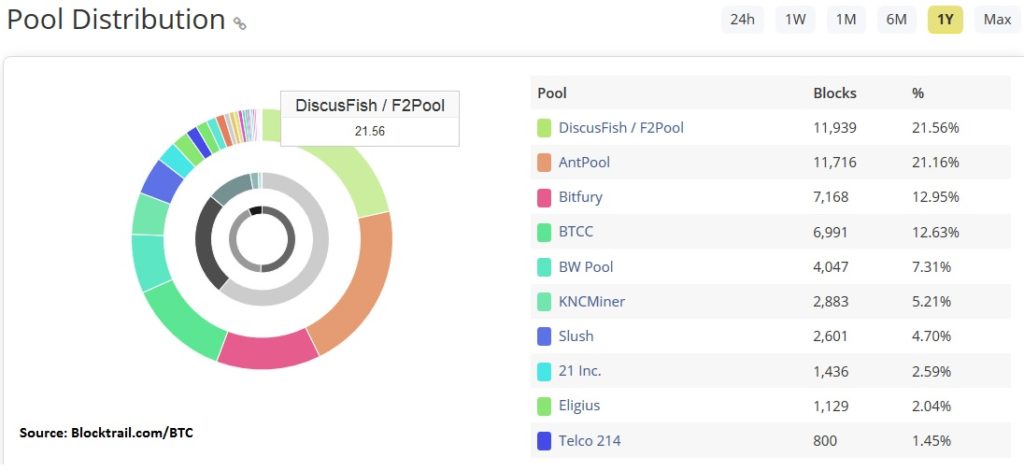Click the dark gray arc of middle ring
1024x471 pixels.
[x=206, y=245]
